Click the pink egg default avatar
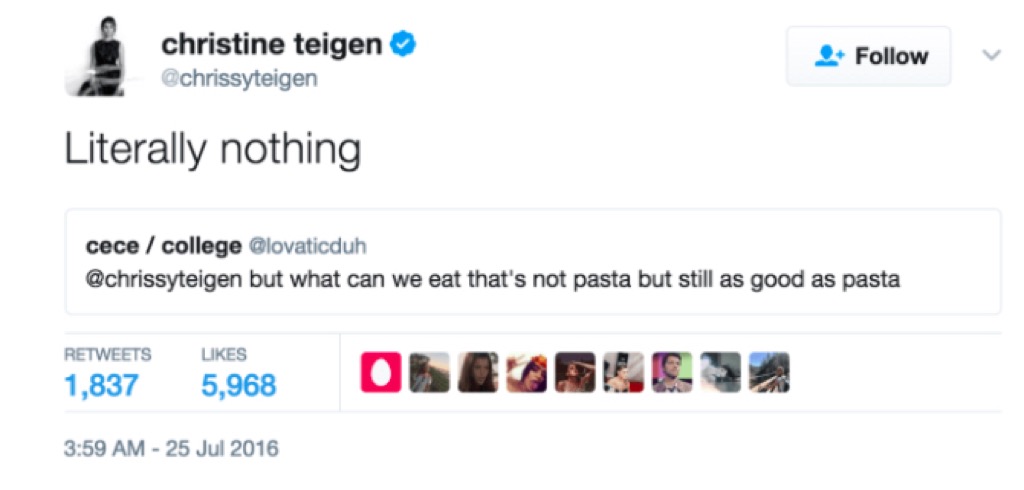The image size is (1024, 490). pyautogui.click(x=380, y=372)
